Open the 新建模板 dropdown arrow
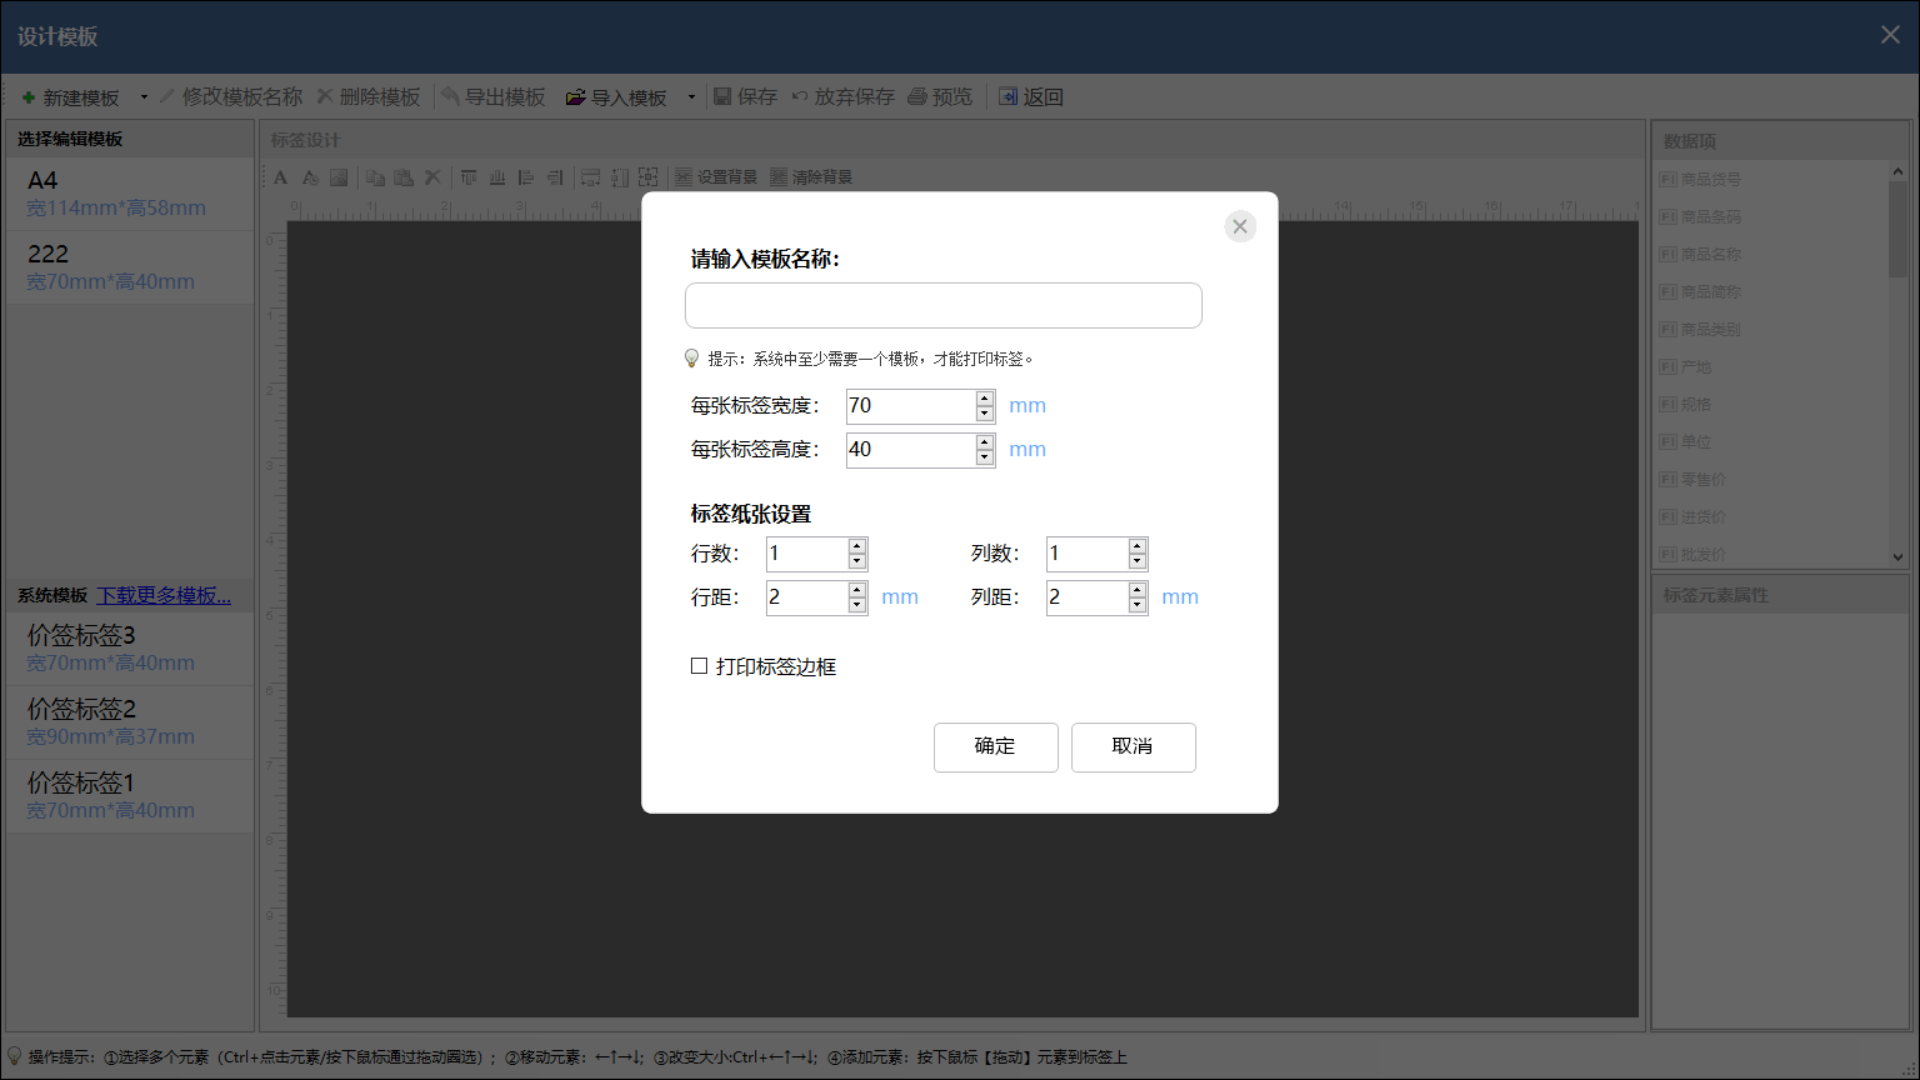 (143, 97)
